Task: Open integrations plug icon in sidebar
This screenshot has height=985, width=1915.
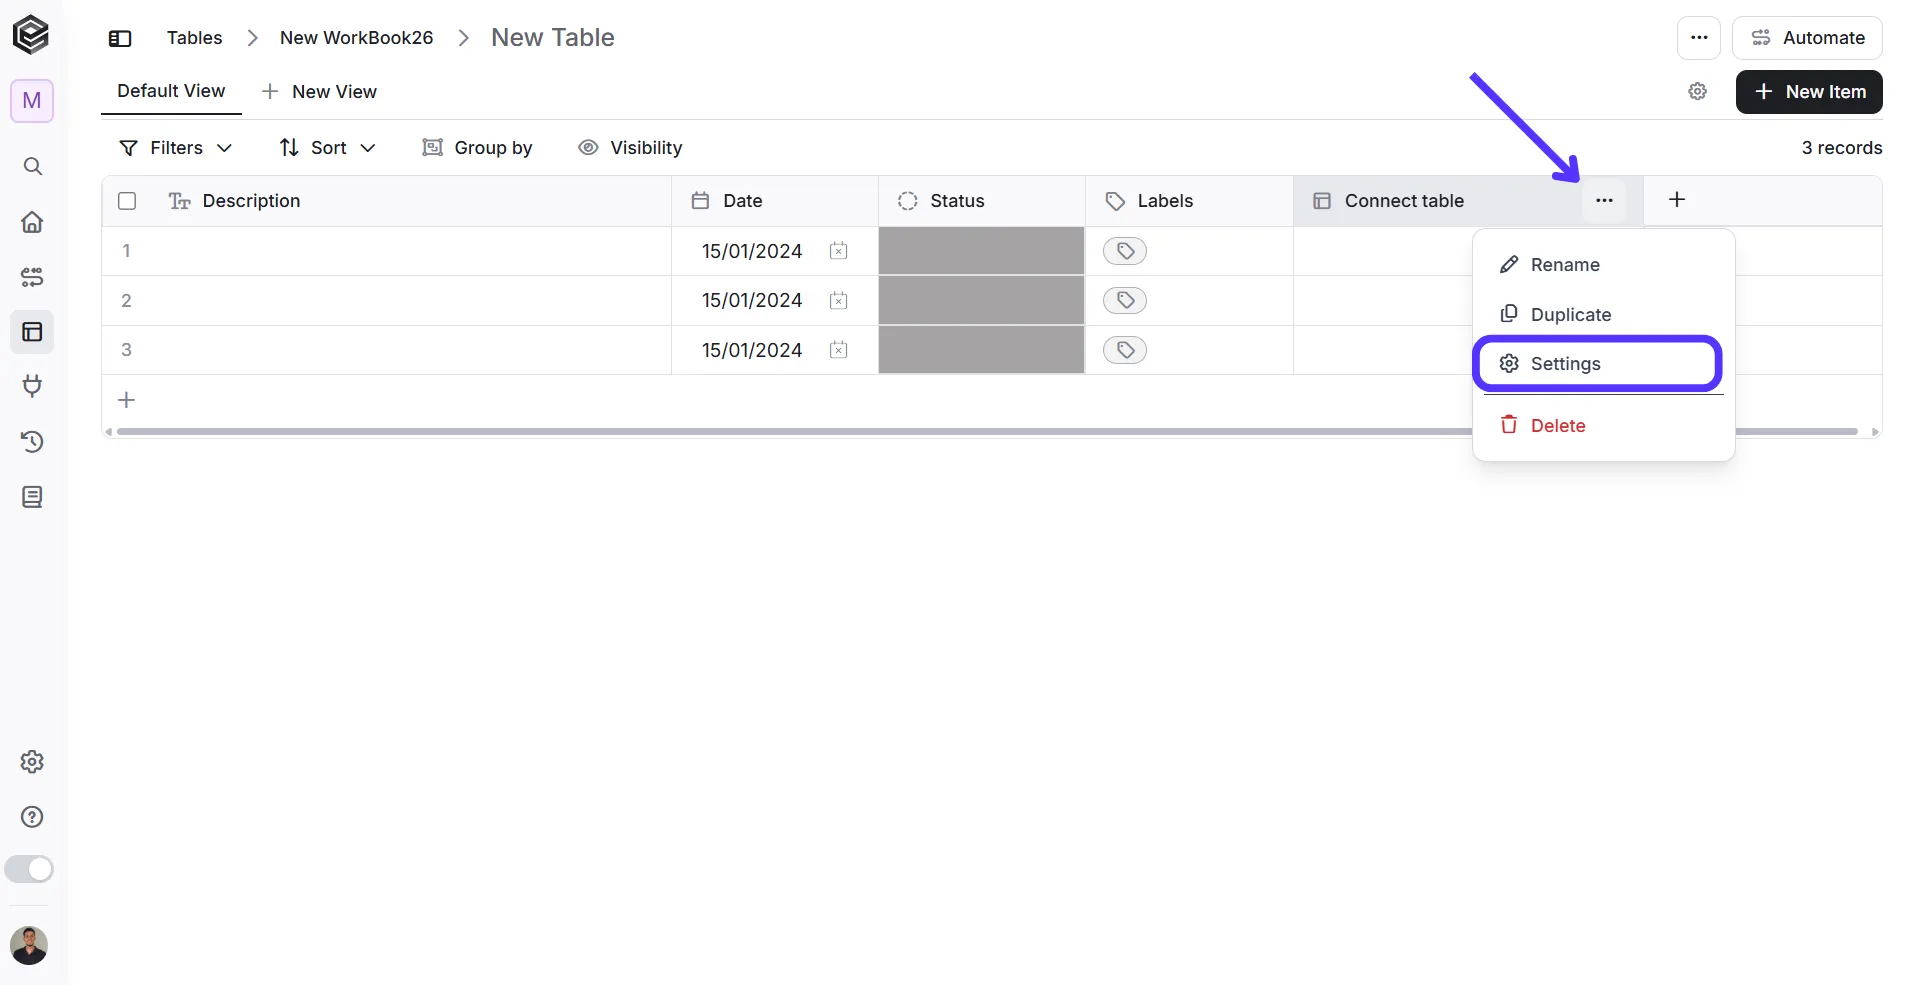Action: (x=32, y=386)
